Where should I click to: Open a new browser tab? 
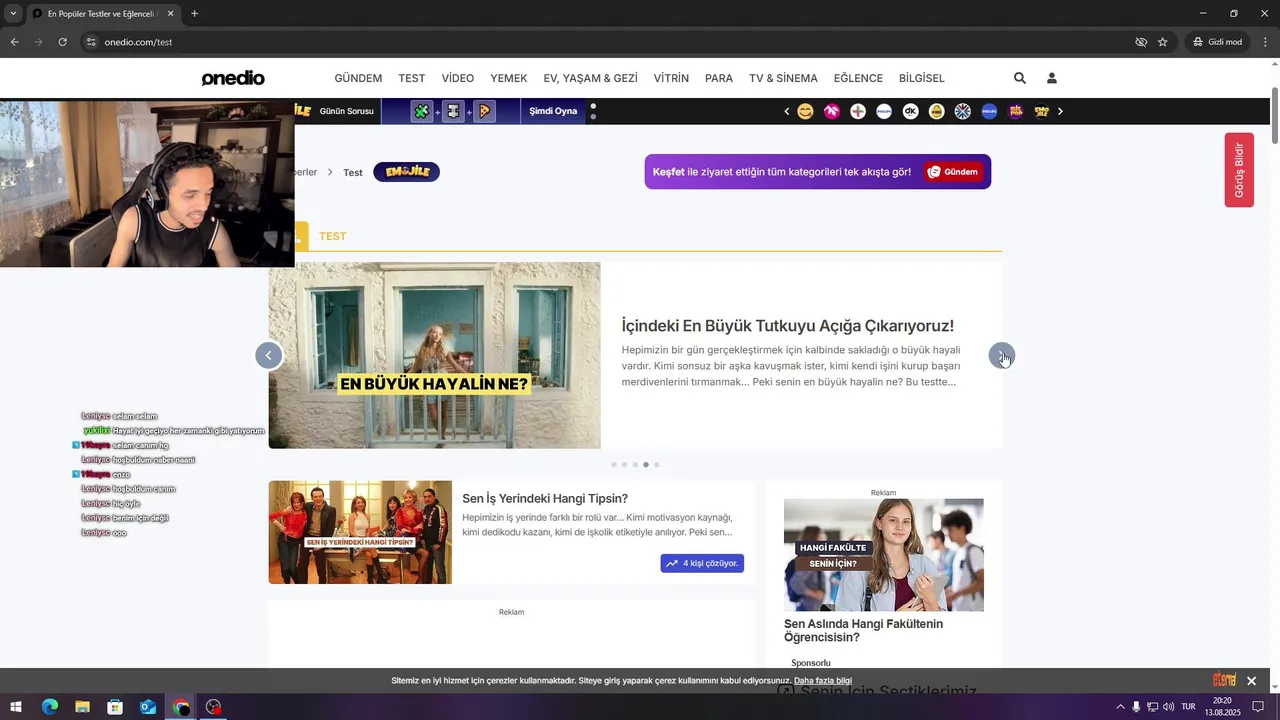194,14
